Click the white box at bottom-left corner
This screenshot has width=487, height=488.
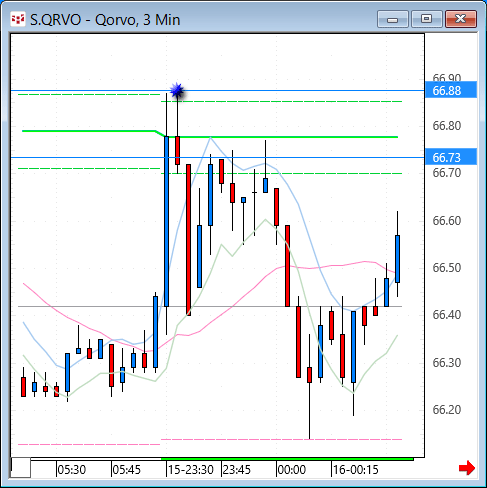pyautogui.click(x=21, y=468)
